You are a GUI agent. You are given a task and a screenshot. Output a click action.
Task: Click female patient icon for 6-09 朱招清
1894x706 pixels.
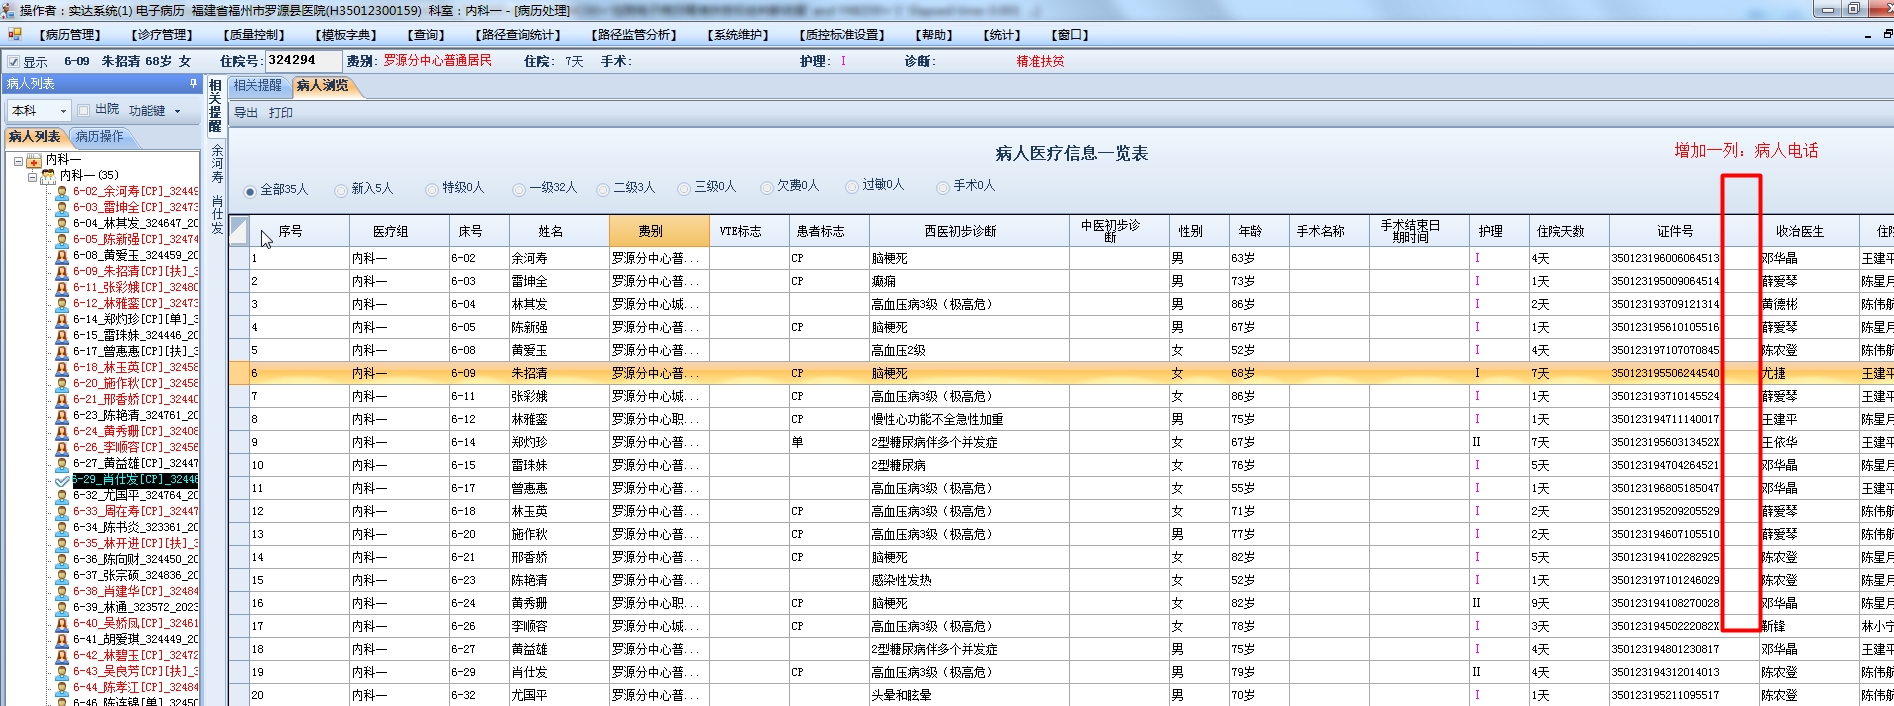(62, 271)
